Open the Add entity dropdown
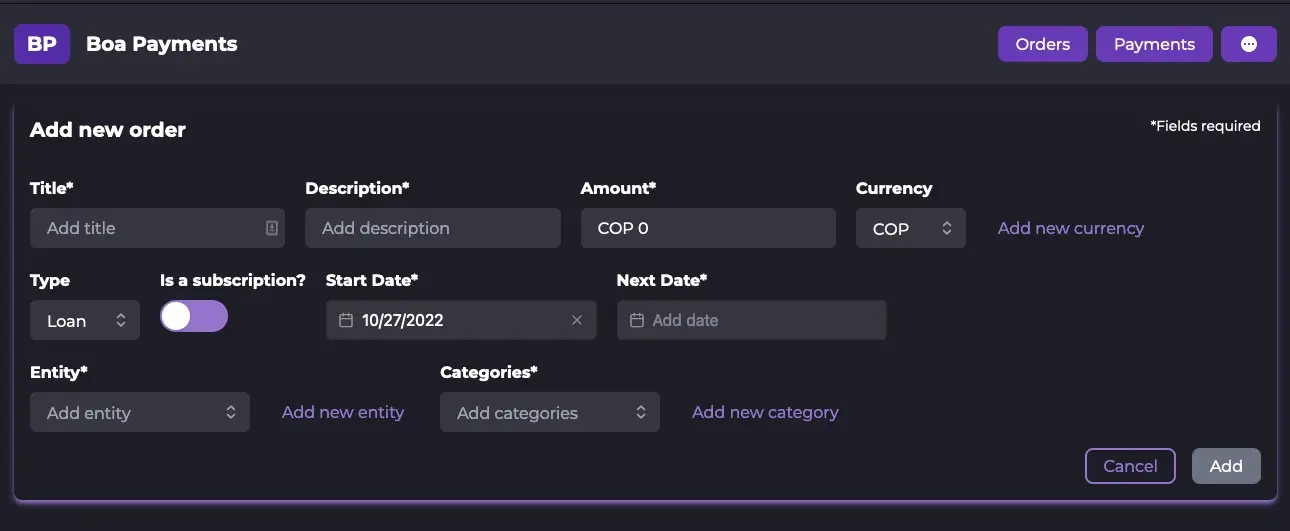Image resolution: width=1290 pixels, height=531 pixels. point(140,412)
